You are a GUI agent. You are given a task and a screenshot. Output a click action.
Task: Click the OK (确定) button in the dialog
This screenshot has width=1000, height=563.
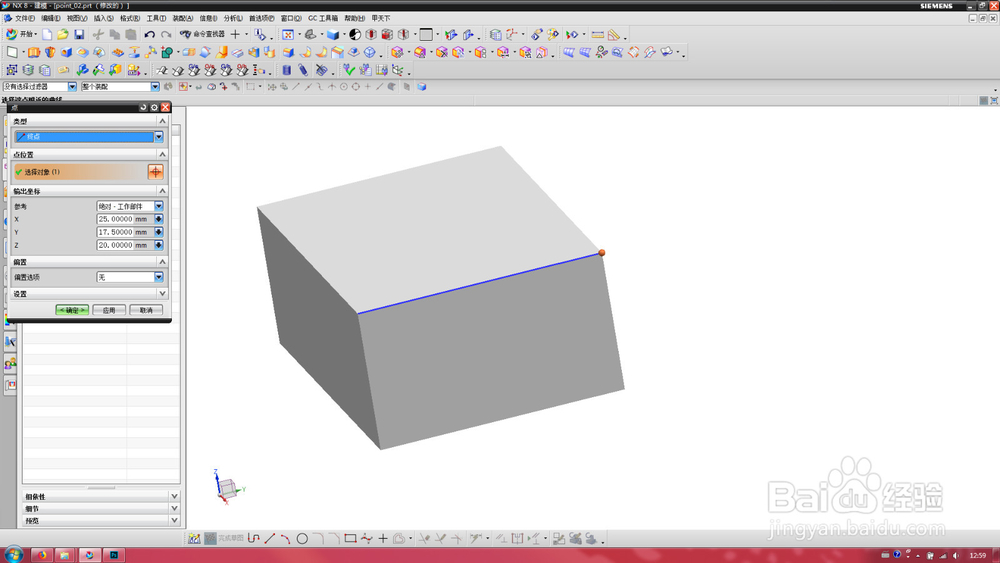point(72,310)
